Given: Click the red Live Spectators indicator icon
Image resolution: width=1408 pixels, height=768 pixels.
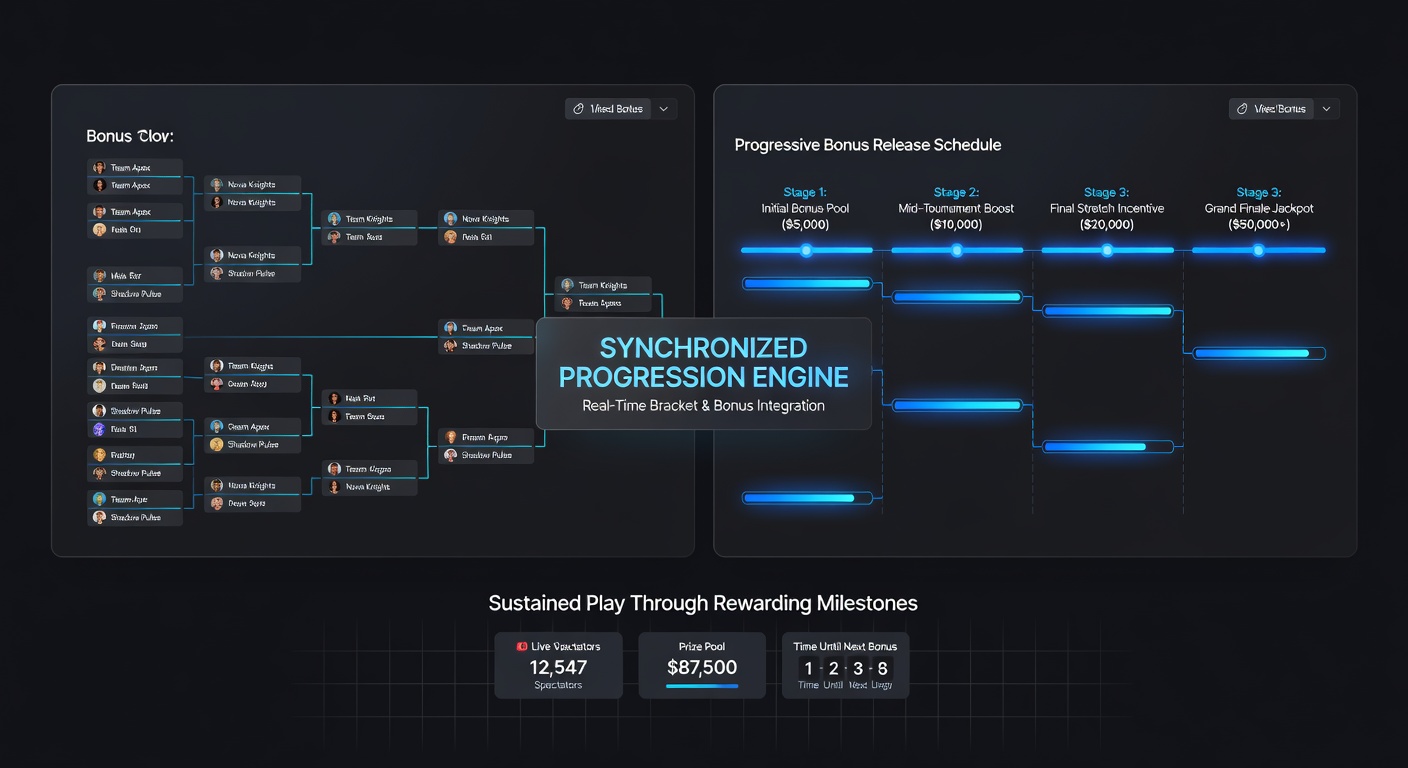Looking at the screenshot, I should point(522,647).
